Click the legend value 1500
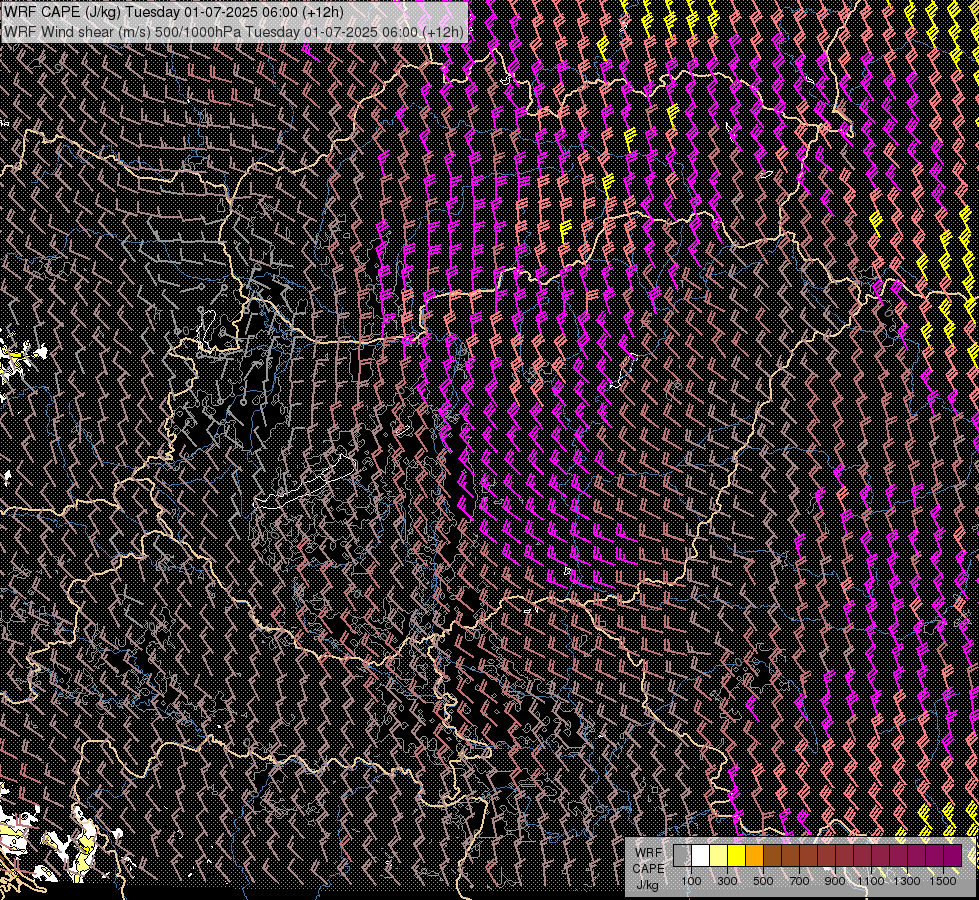Screen dimensions: 979x900 (943, 881)
